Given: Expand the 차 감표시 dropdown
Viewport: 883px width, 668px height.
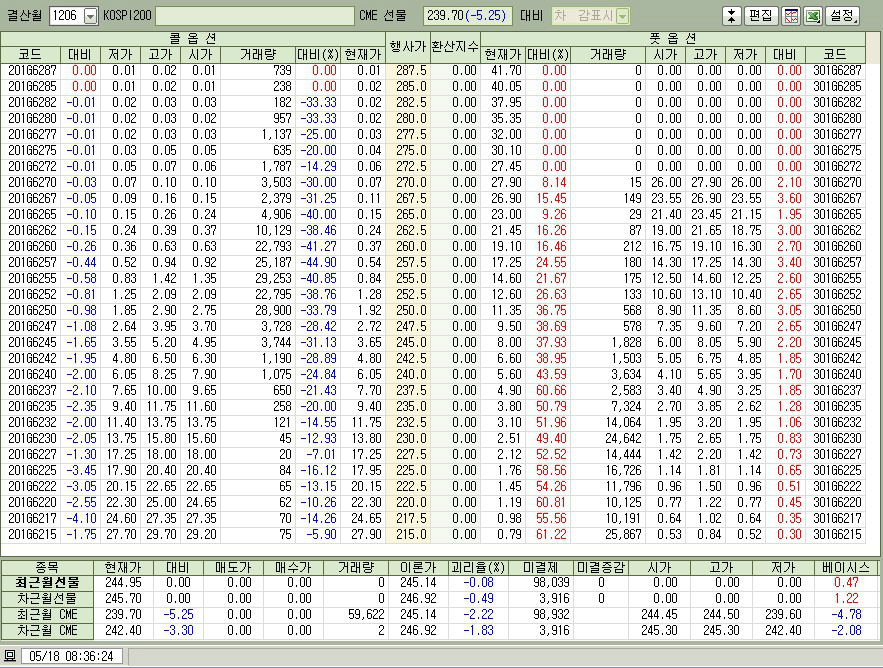Looking at the screenshot, I should click(x=623, y=16).
